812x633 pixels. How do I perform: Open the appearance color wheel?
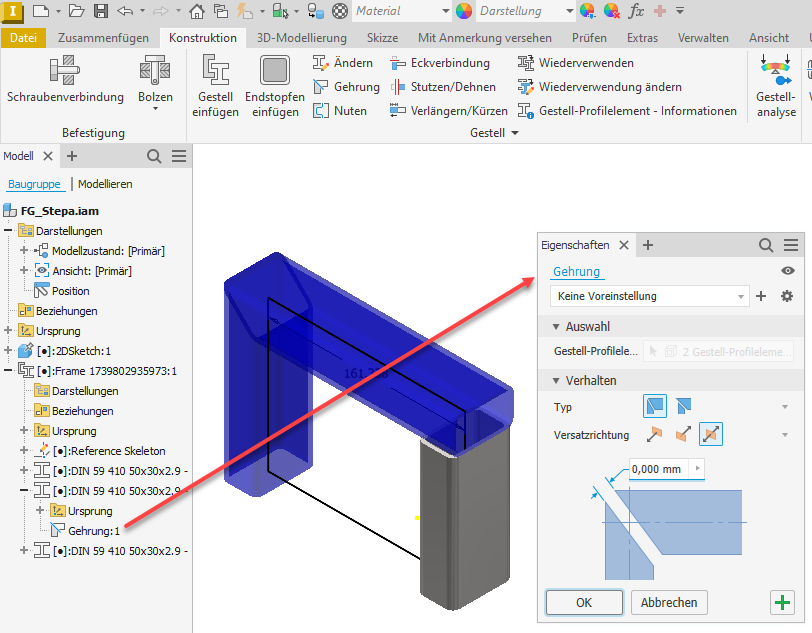(x=464, y=11)
